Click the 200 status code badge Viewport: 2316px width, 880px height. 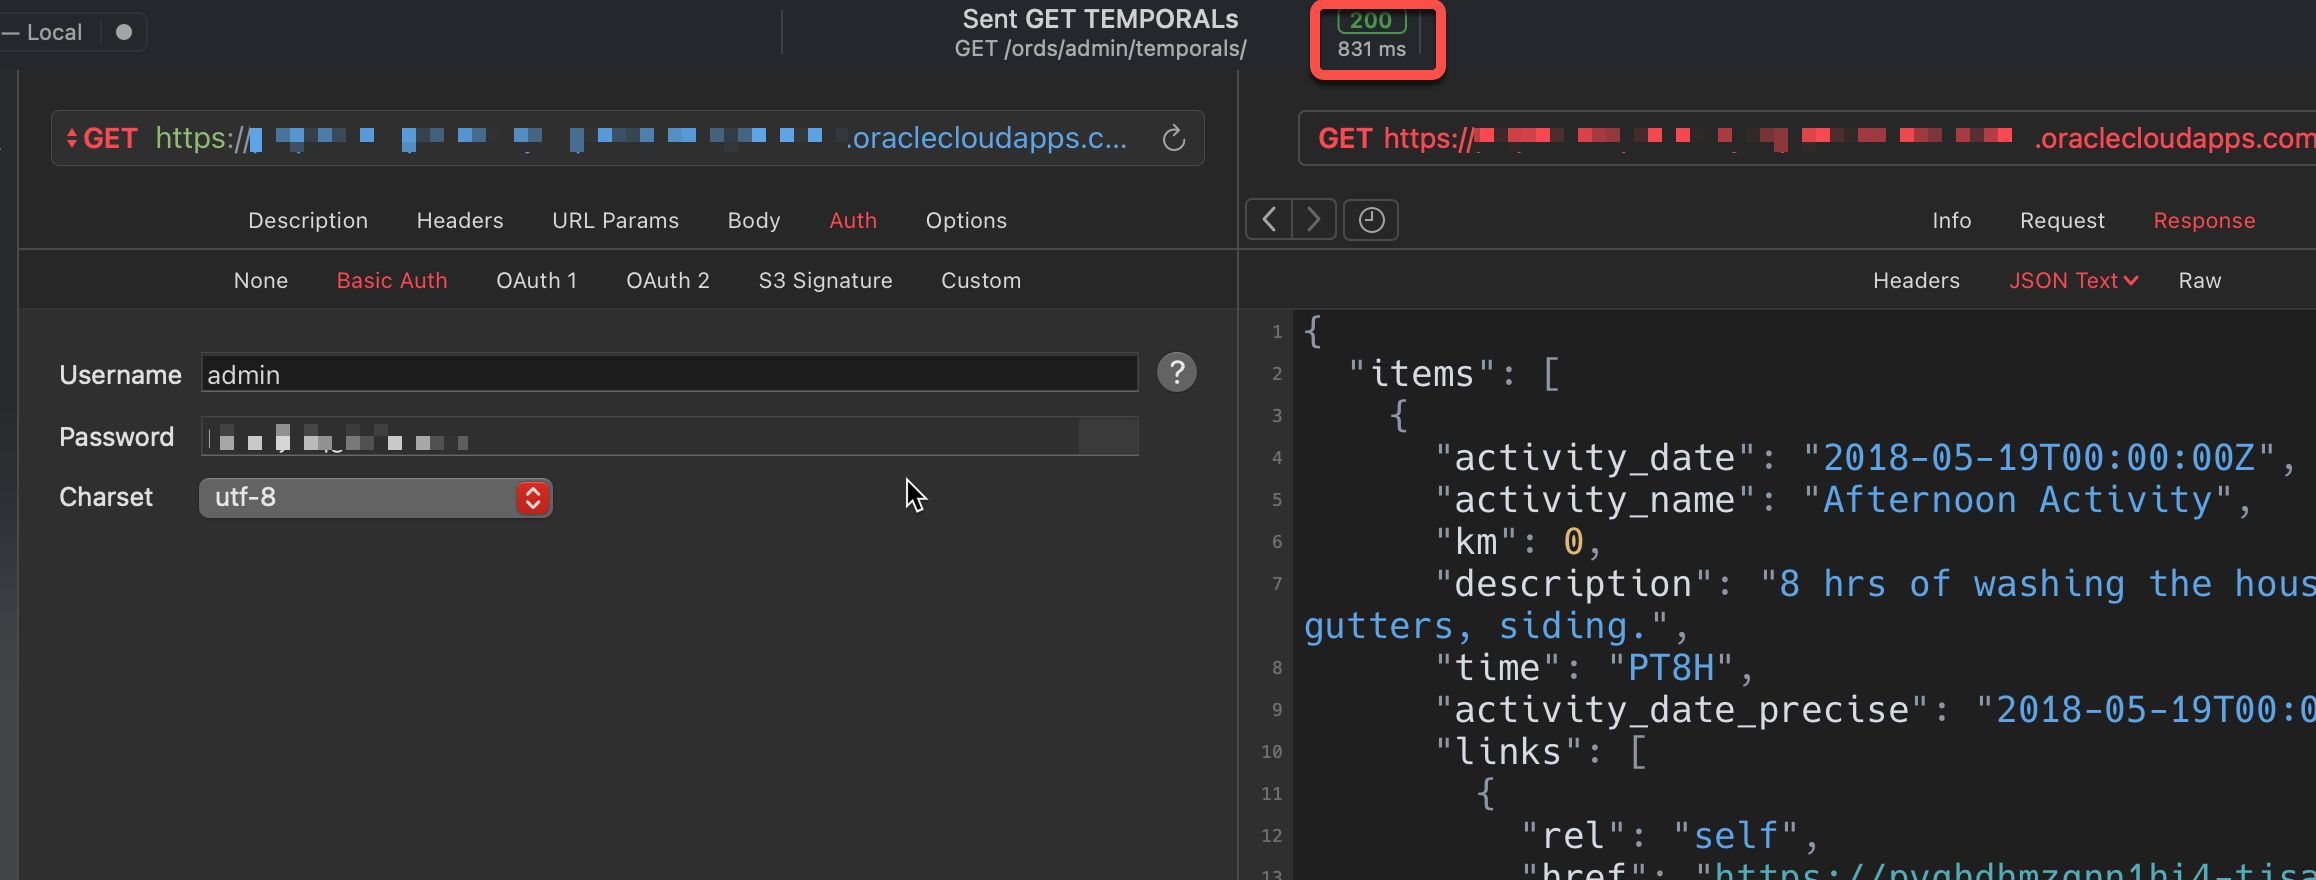click(1371, 22)
